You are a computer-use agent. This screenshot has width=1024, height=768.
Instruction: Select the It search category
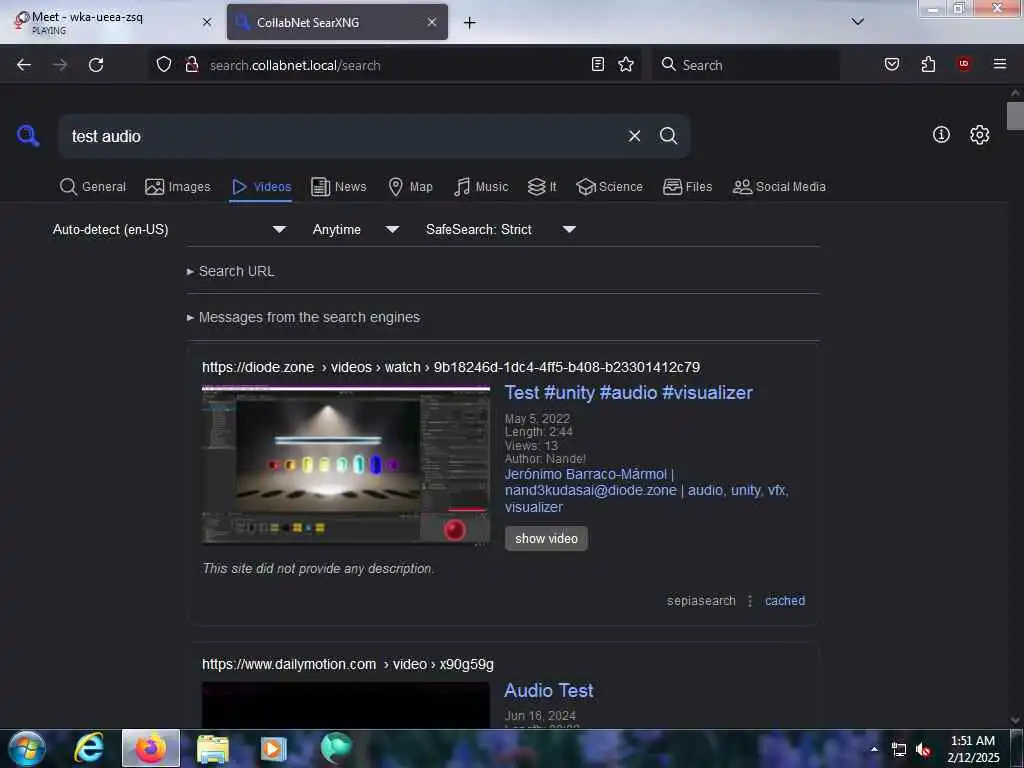click(542, 187)
